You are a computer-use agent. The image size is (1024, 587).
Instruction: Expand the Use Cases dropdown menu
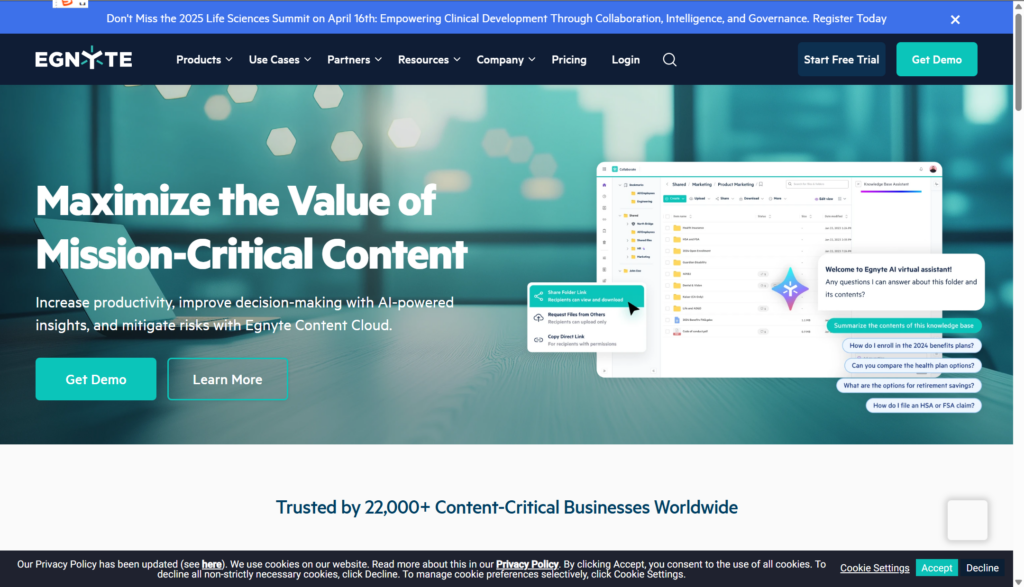click(x=280, y=60)
